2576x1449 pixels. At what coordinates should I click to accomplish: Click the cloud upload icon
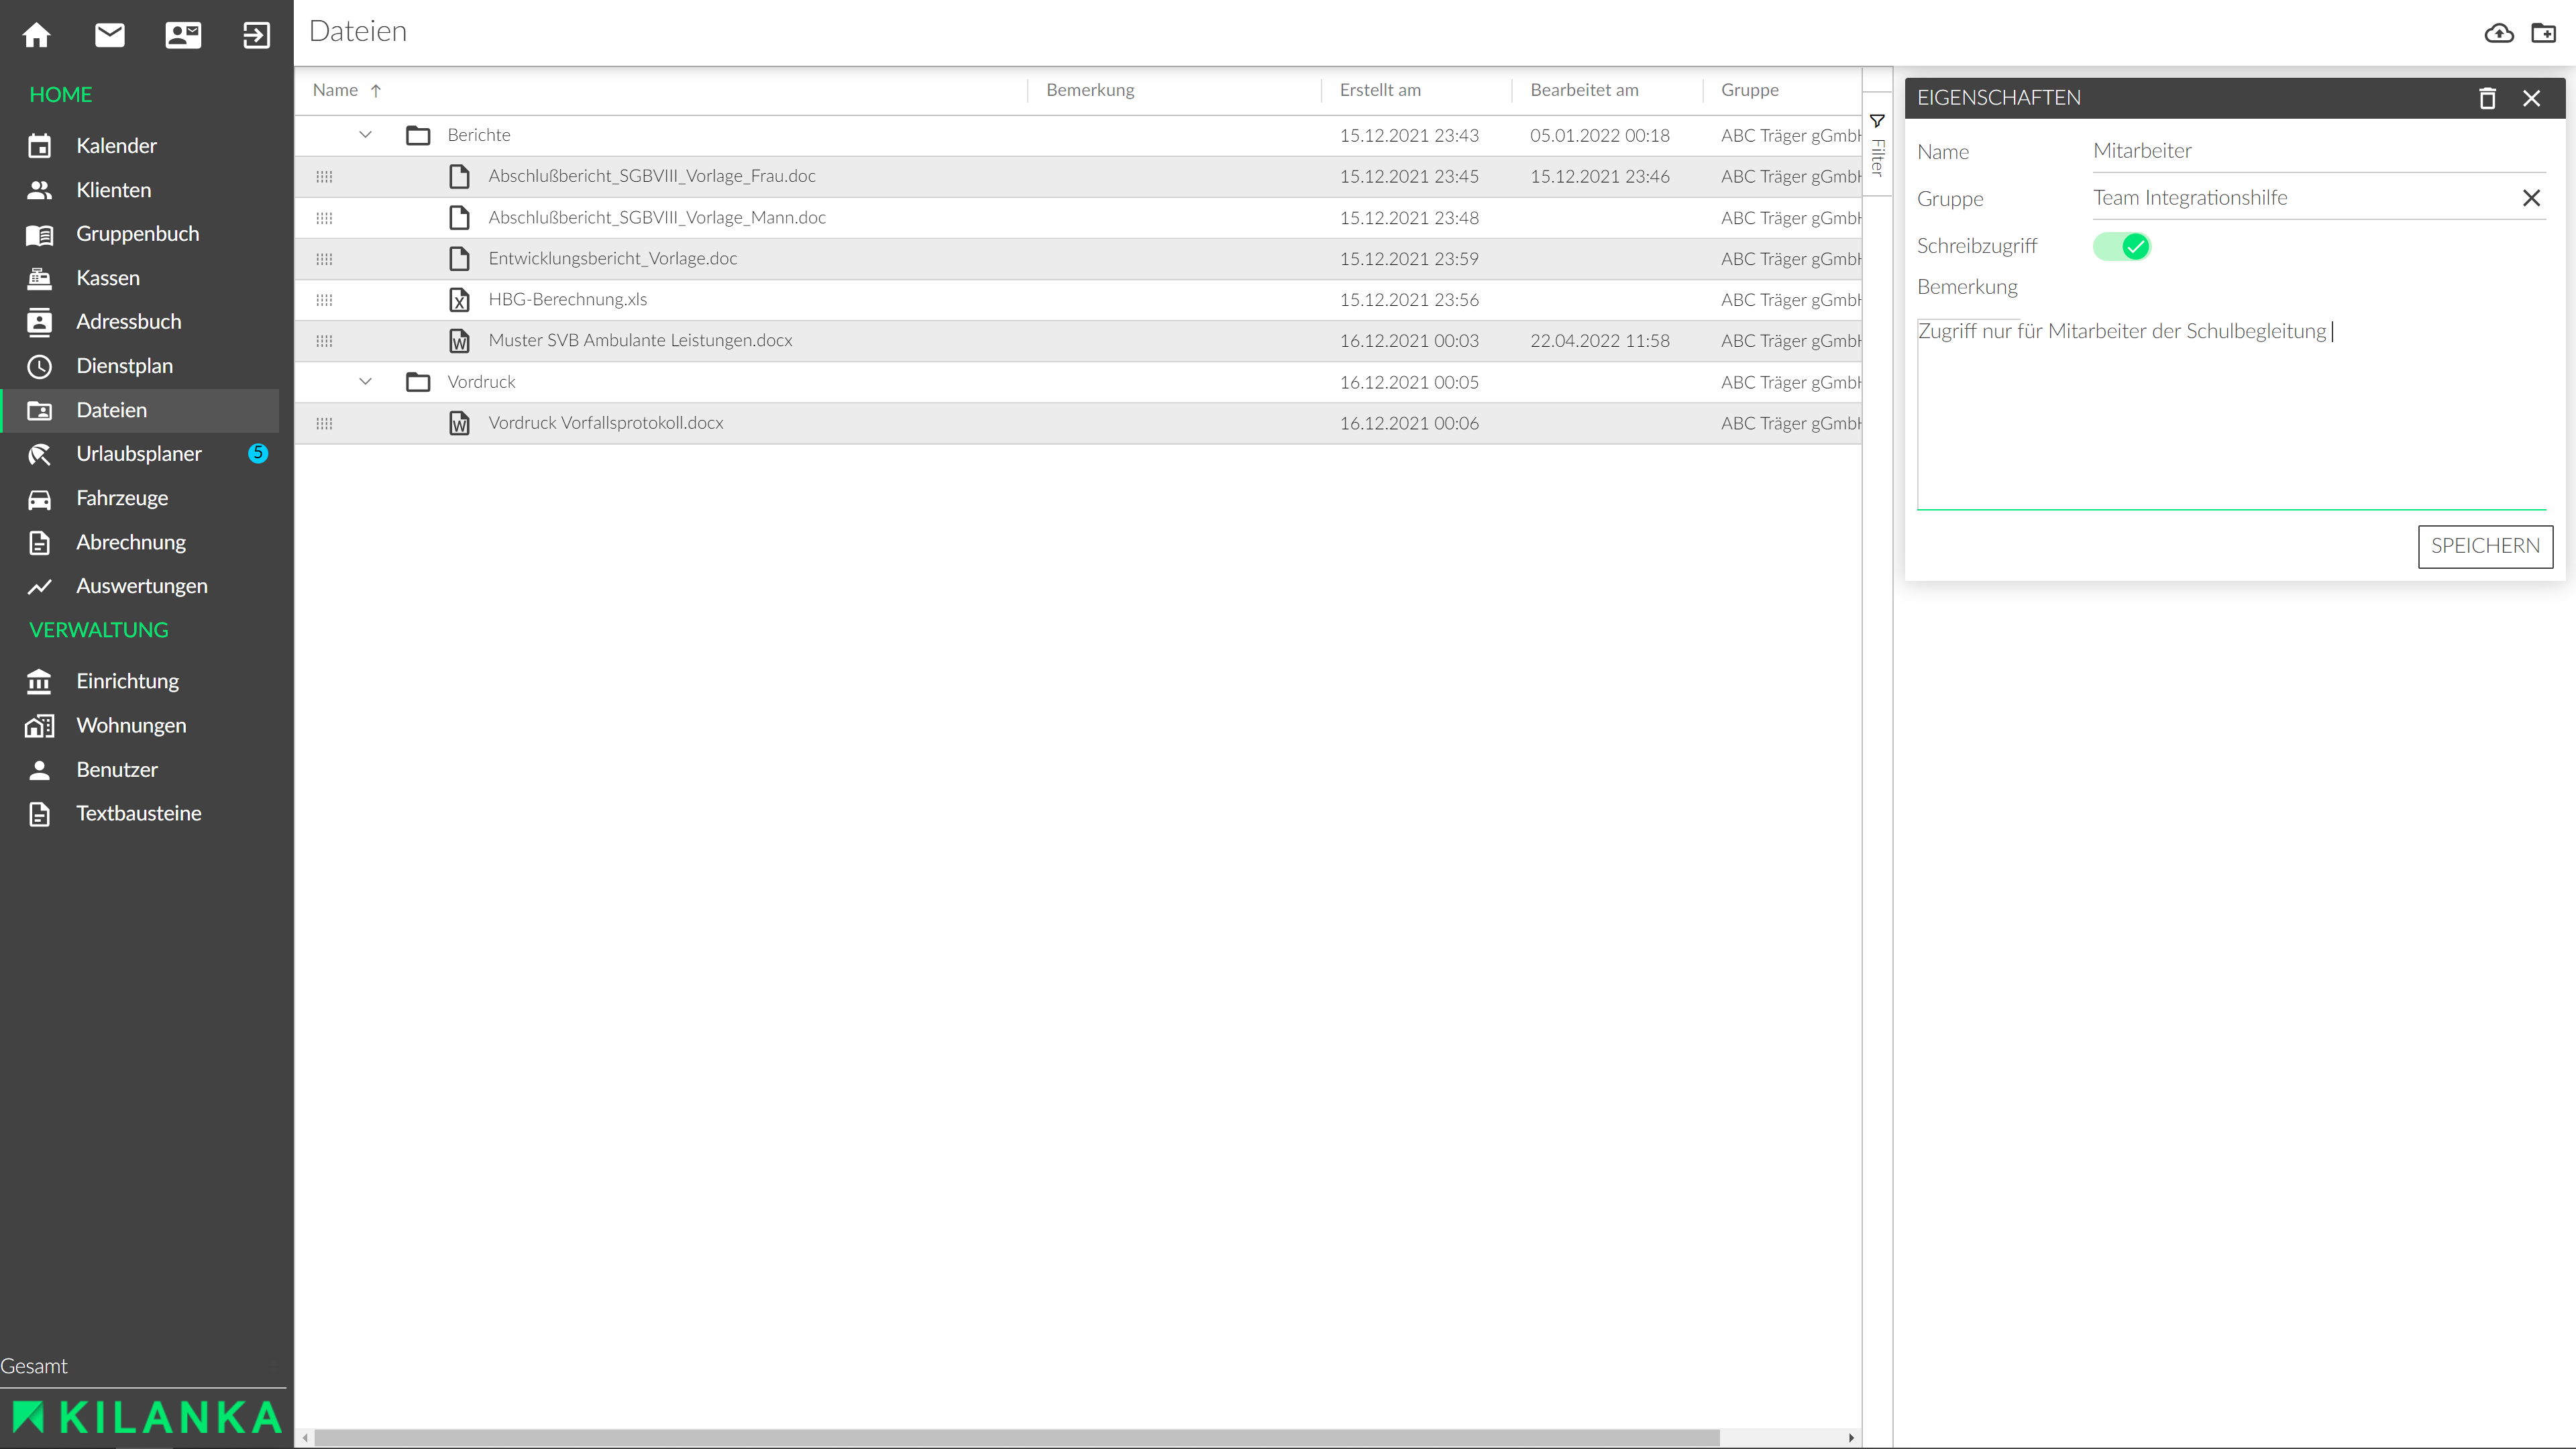[x=2499, y=33]
